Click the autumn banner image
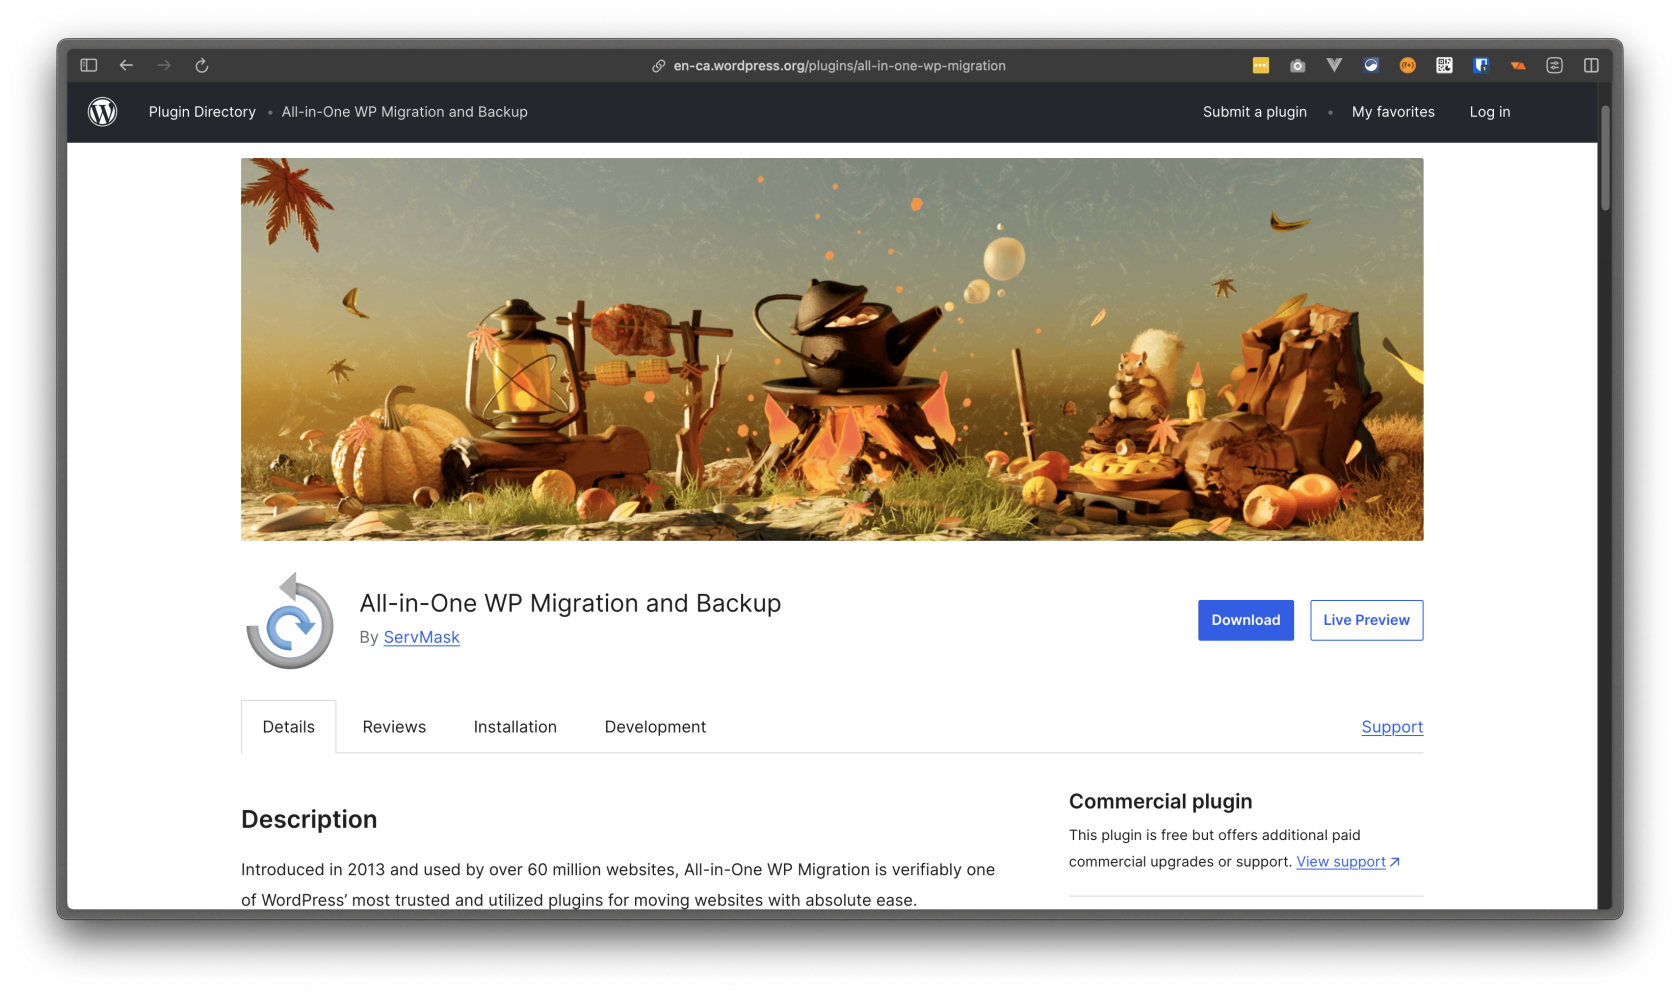 (832, 349)
